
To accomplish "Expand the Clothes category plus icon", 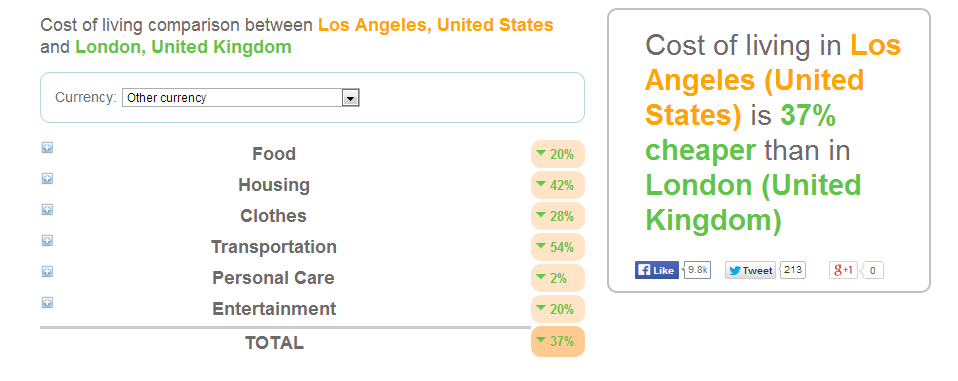I will point(47,209).
